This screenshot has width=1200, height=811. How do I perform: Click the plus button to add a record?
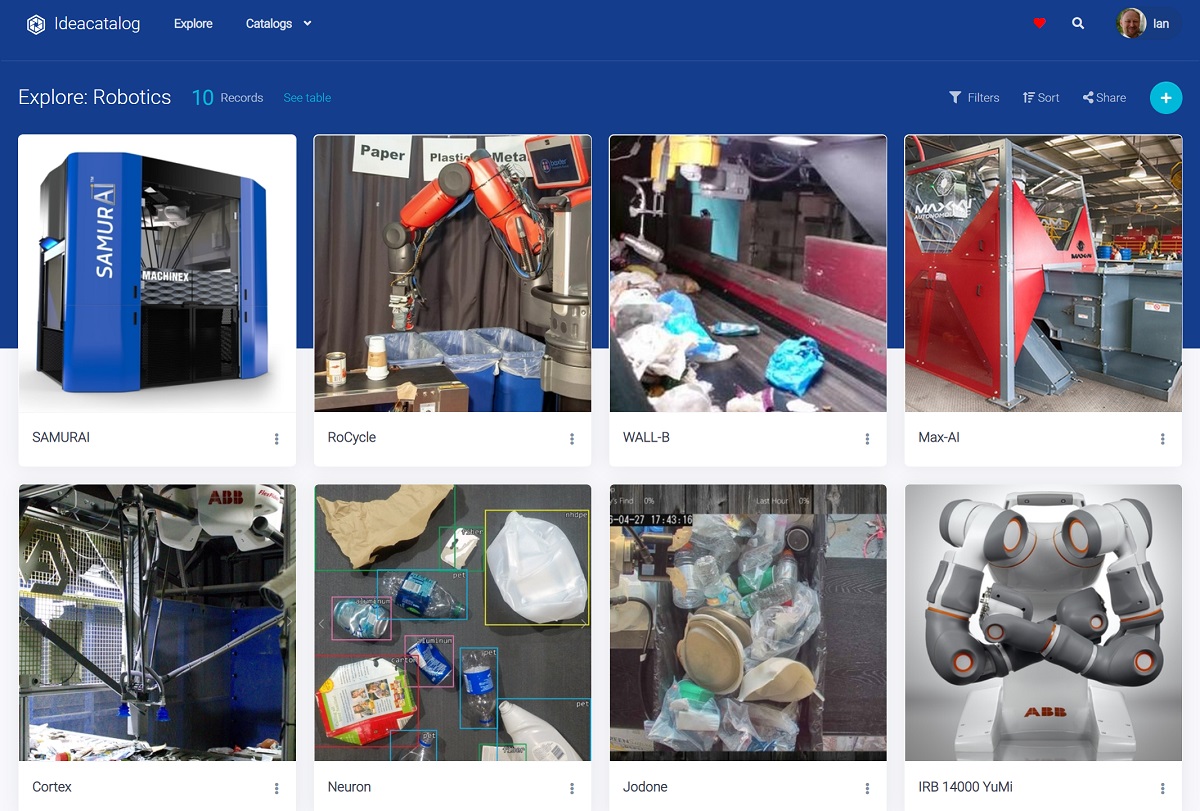tap(1166, 97)
